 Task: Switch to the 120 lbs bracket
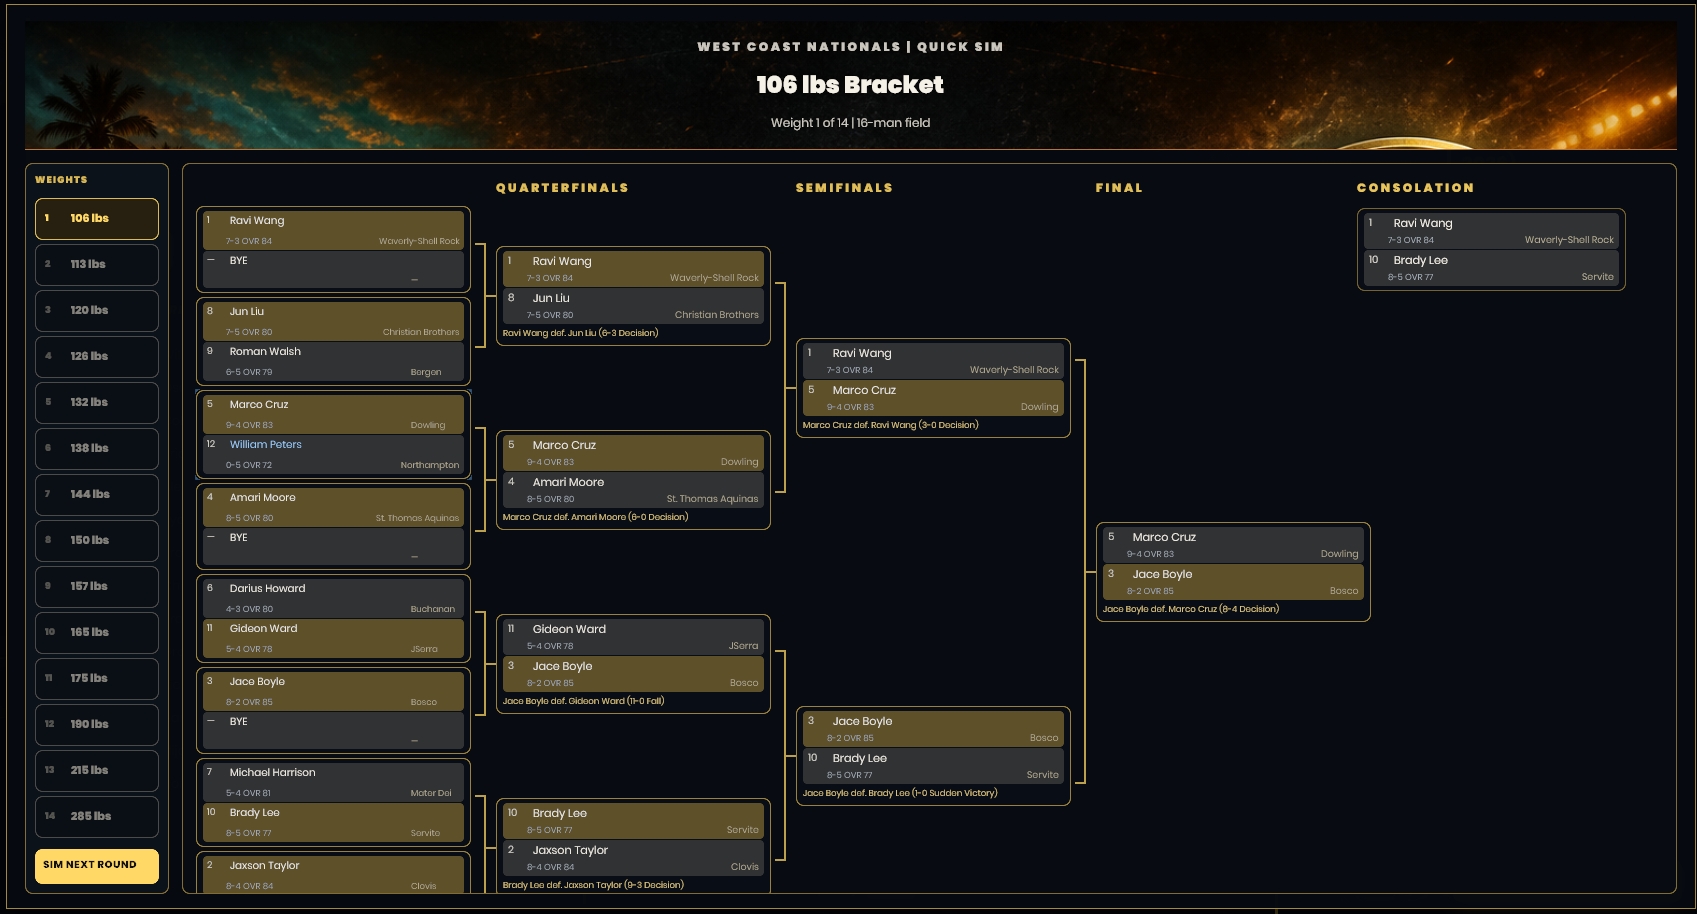pyautogui.click(x=97, y=311)
